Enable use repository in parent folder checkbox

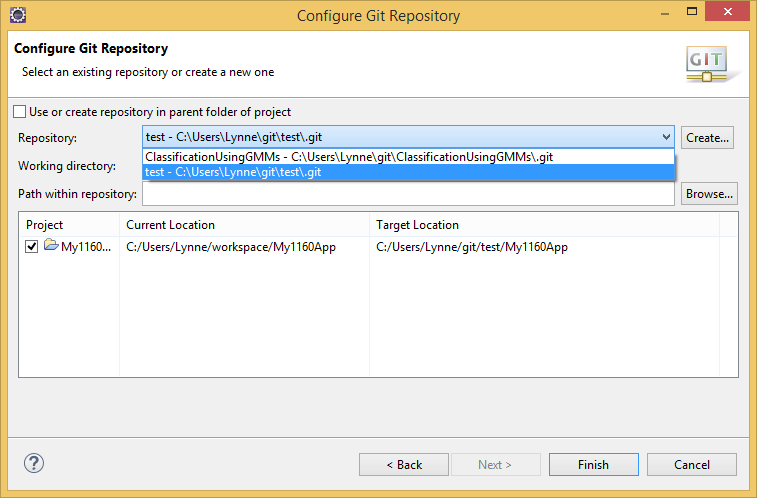tap(20, 112)
